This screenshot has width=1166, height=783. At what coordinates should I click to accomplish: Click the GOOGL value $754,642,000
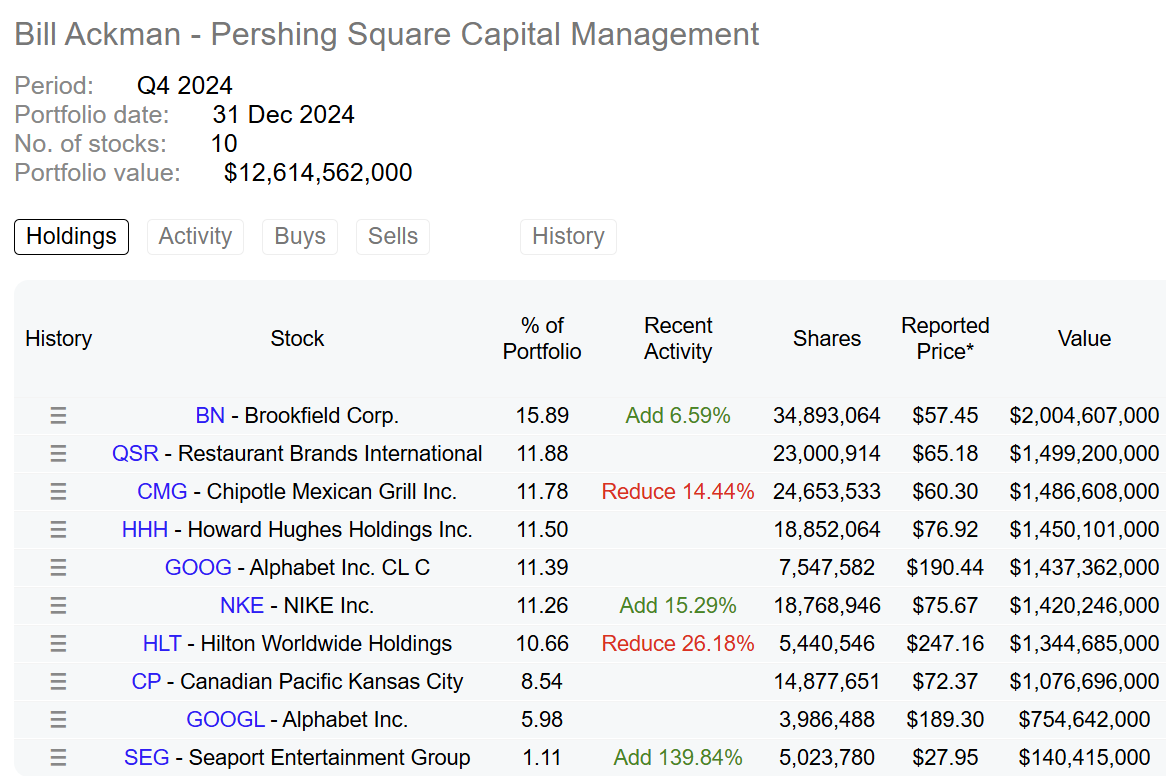[x=1084, y=719]
